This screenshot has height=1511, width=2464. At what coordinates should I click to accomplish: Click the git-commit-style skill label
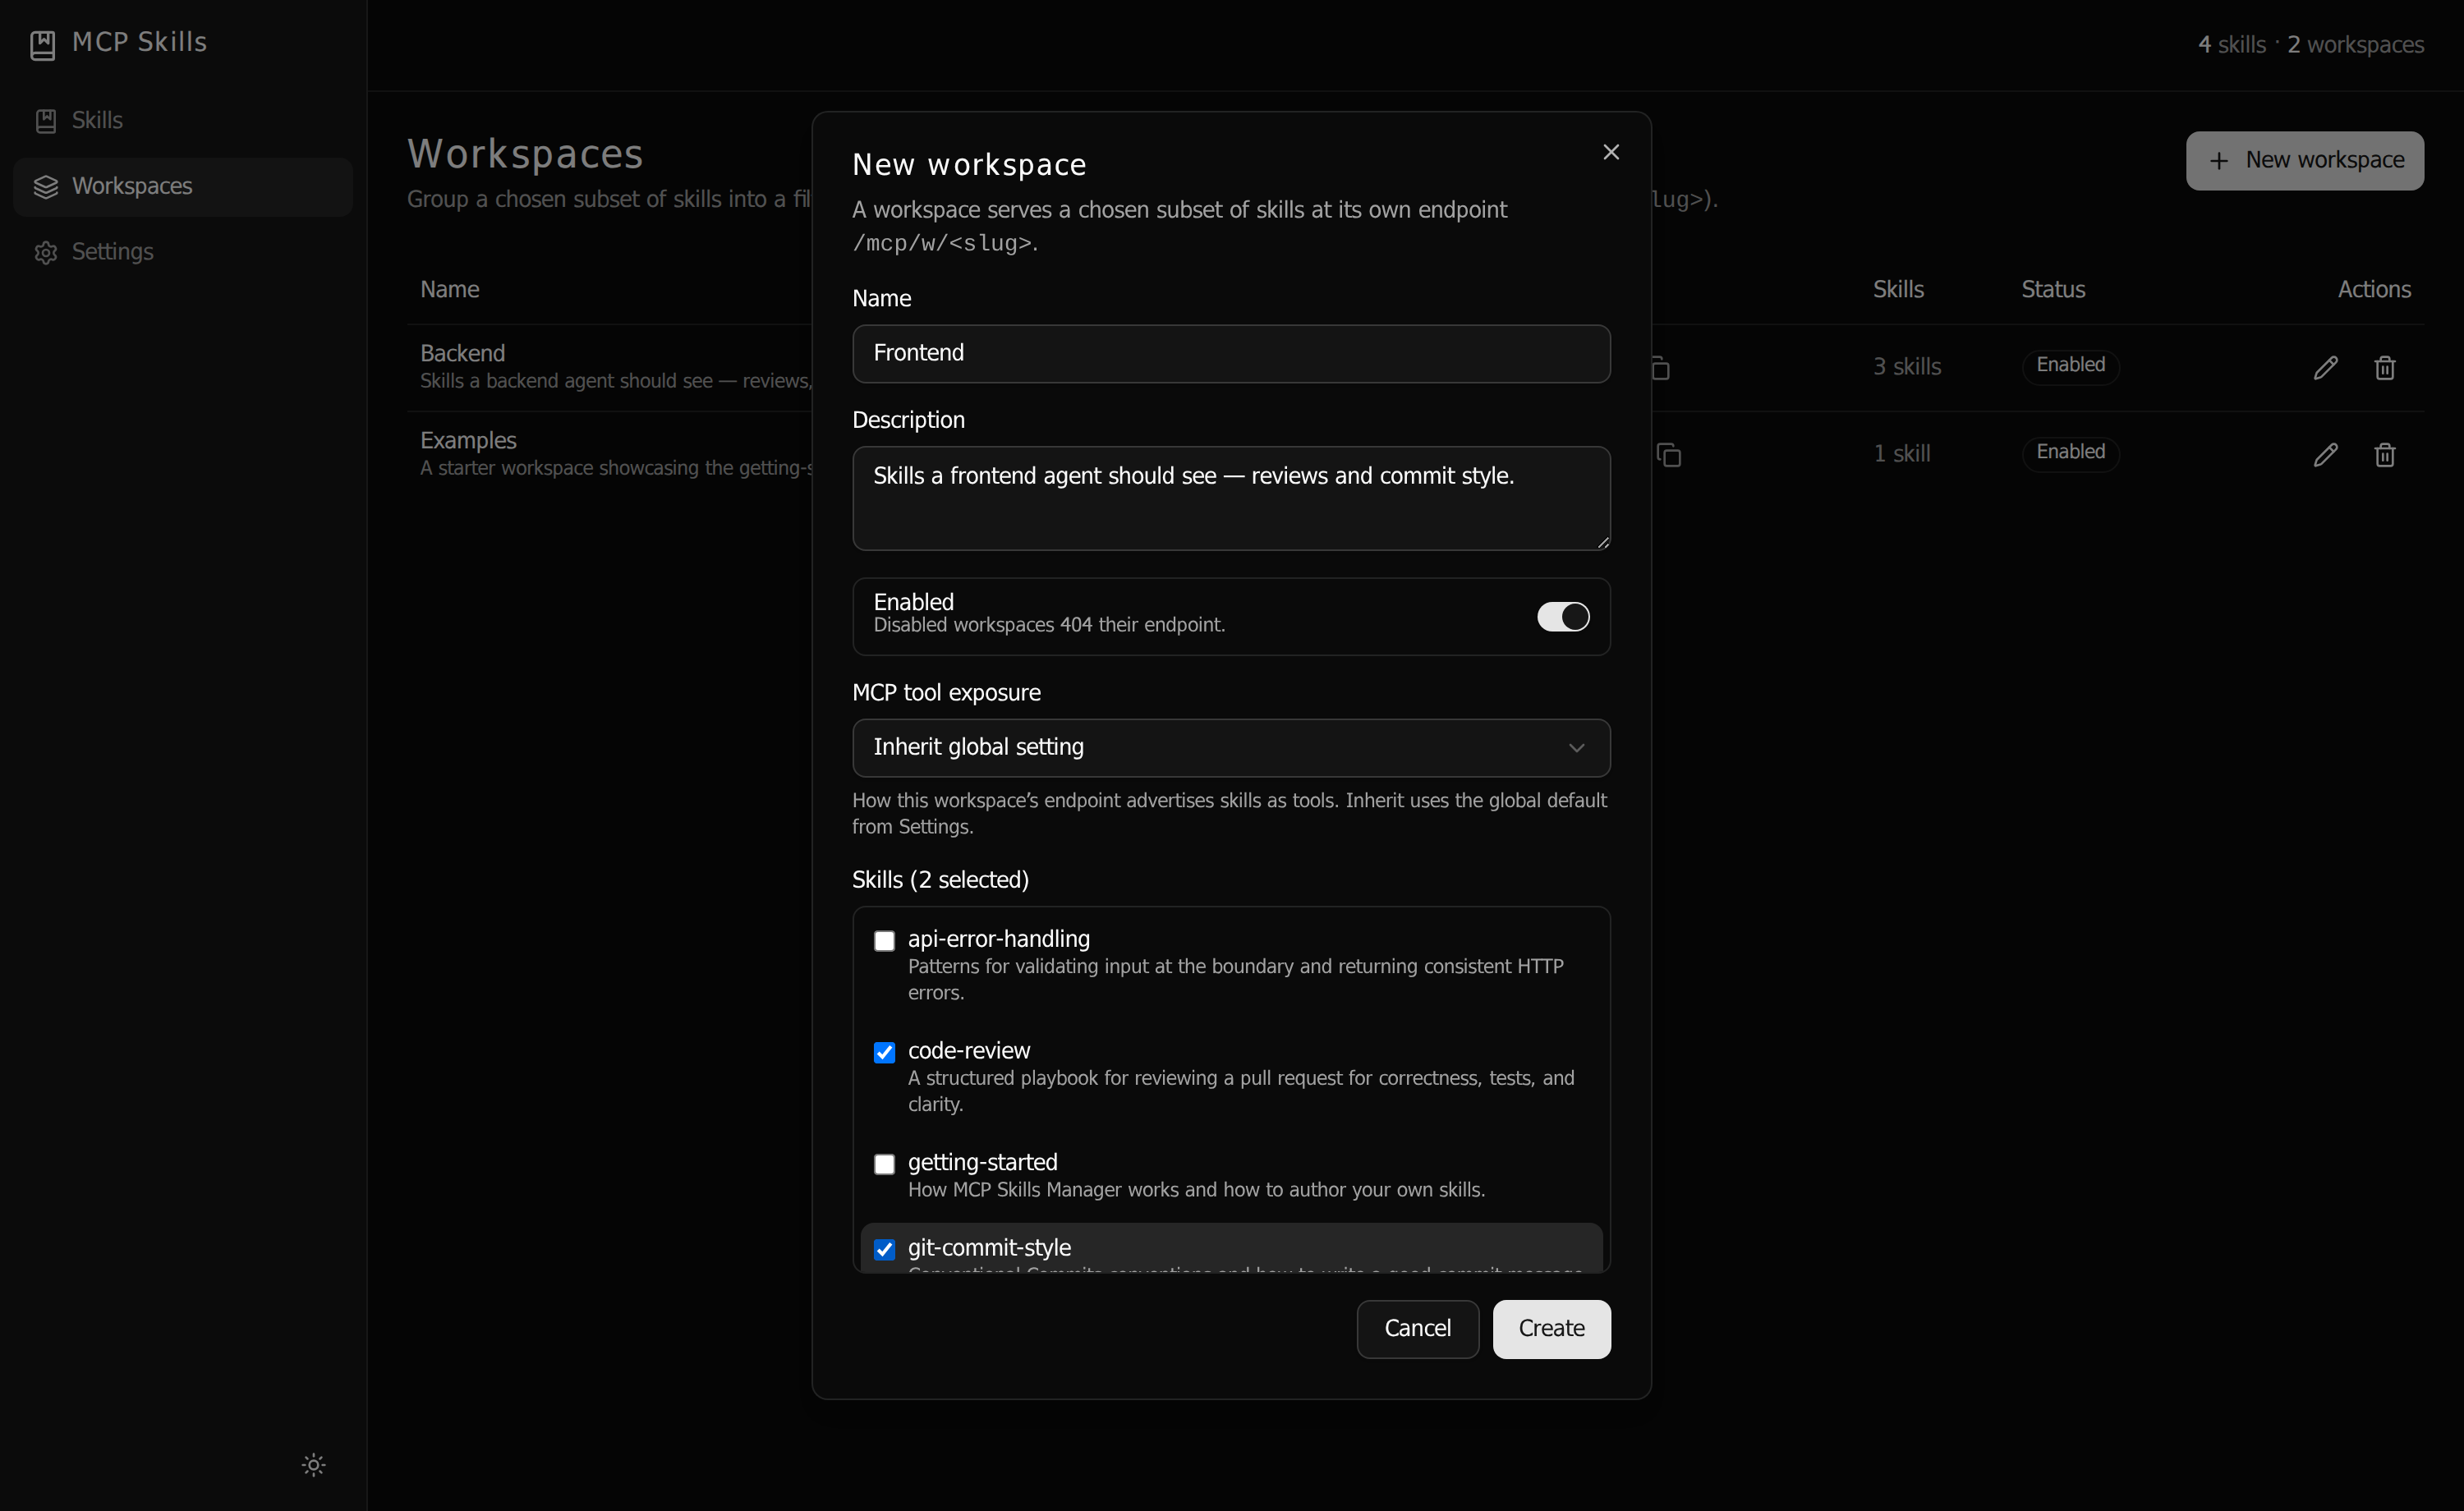pyautogui.click(x=989, y=1248)
